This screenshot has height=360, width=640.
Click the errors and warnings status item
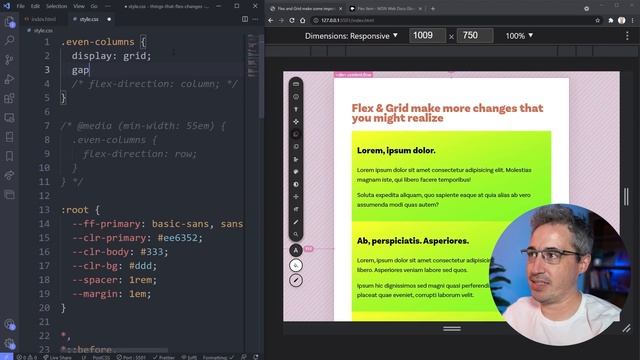tap(27, 357)
